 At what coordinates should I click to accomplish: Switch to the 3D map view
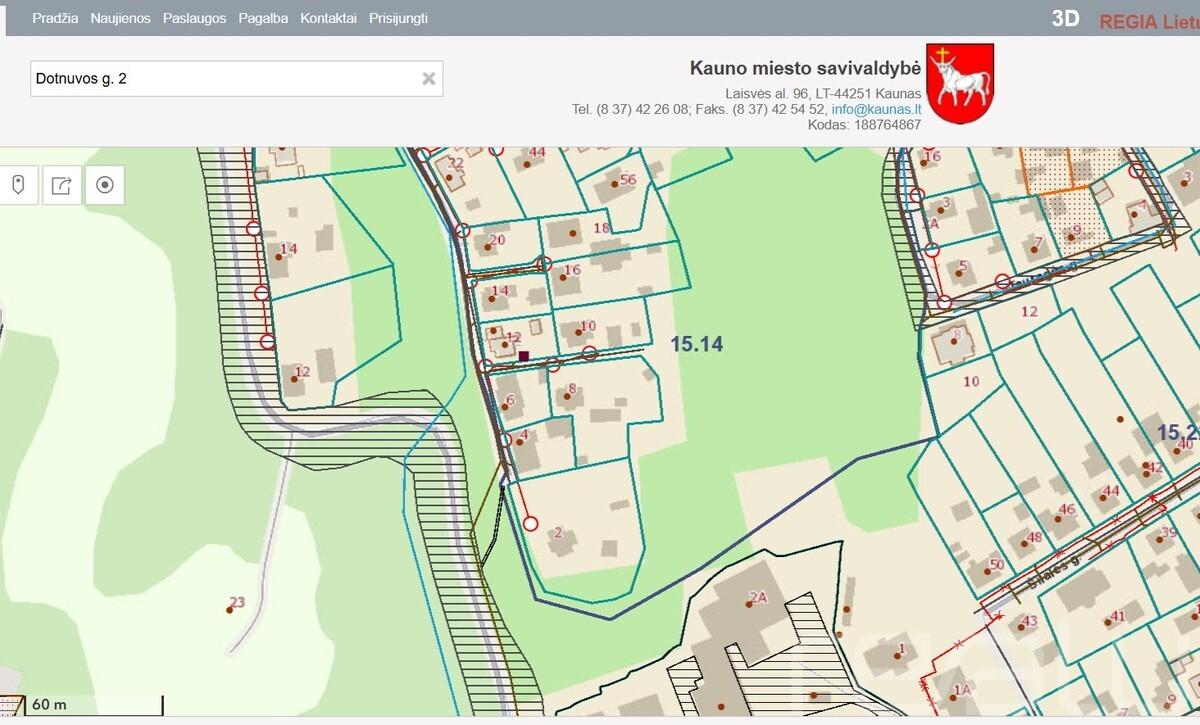pos(1066,18)
